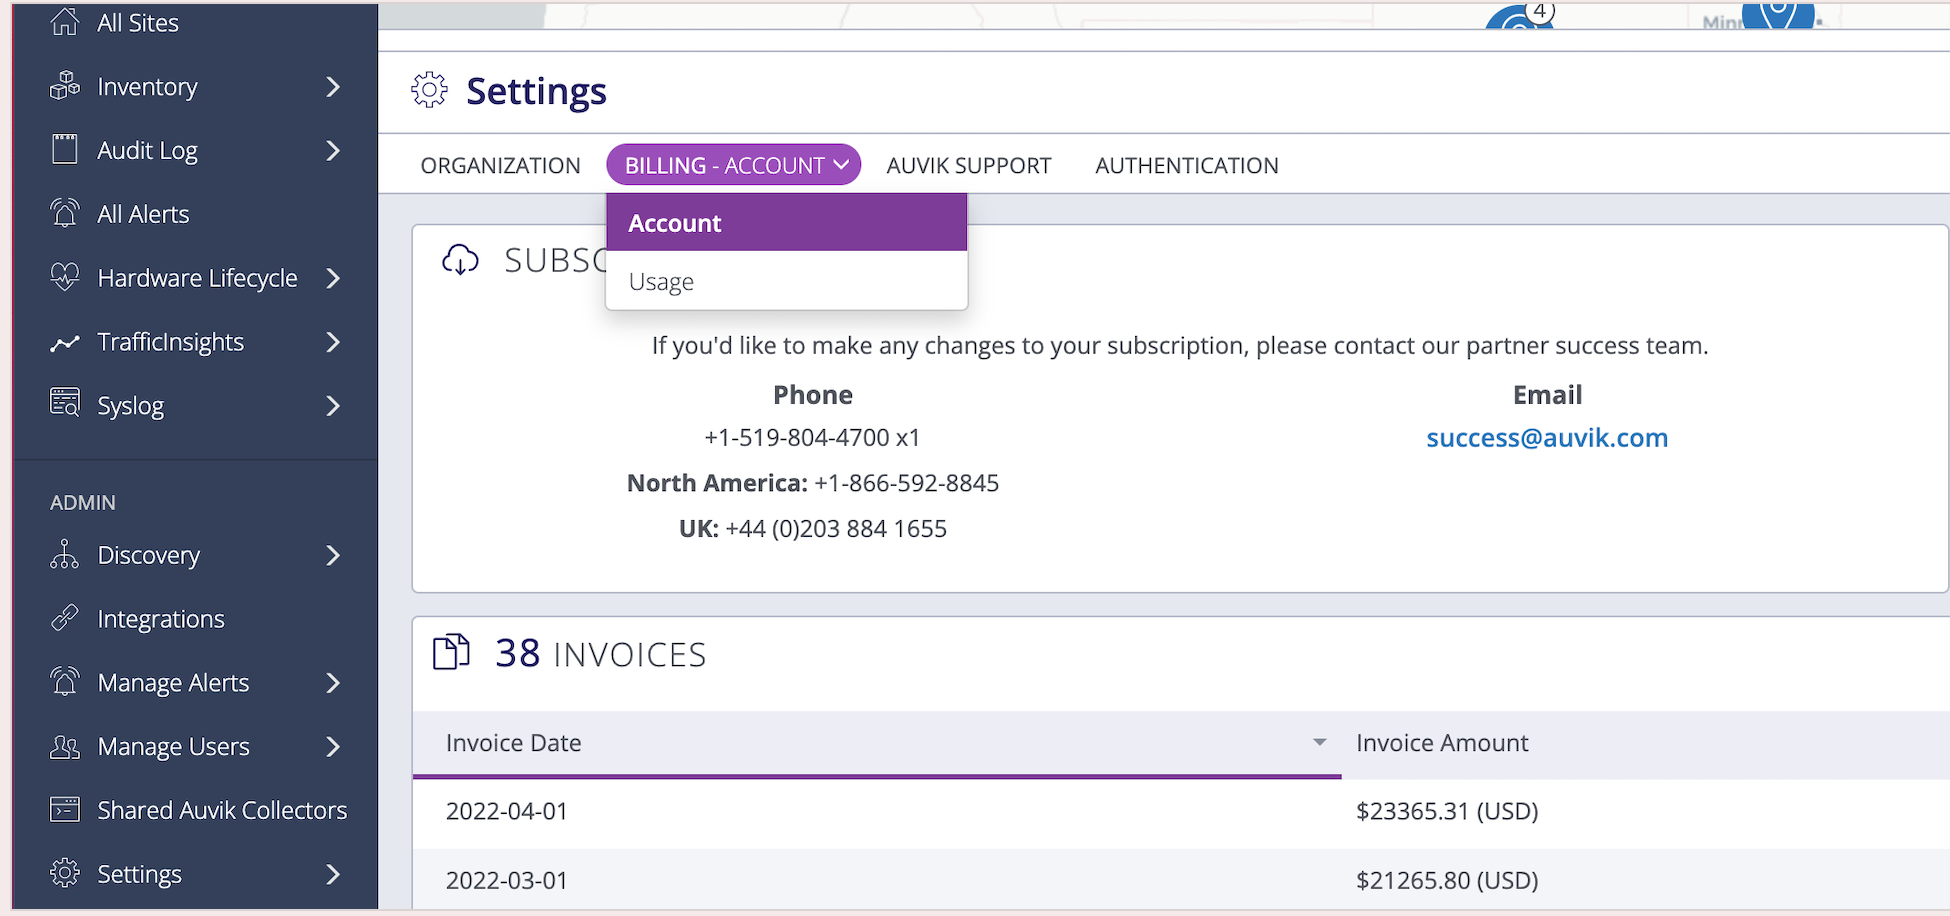Expand the Hardware Lifecycle submenu chevron
Image resolution: width=1950 pixels, height=916 pixels.
click(x=333, y=278)
